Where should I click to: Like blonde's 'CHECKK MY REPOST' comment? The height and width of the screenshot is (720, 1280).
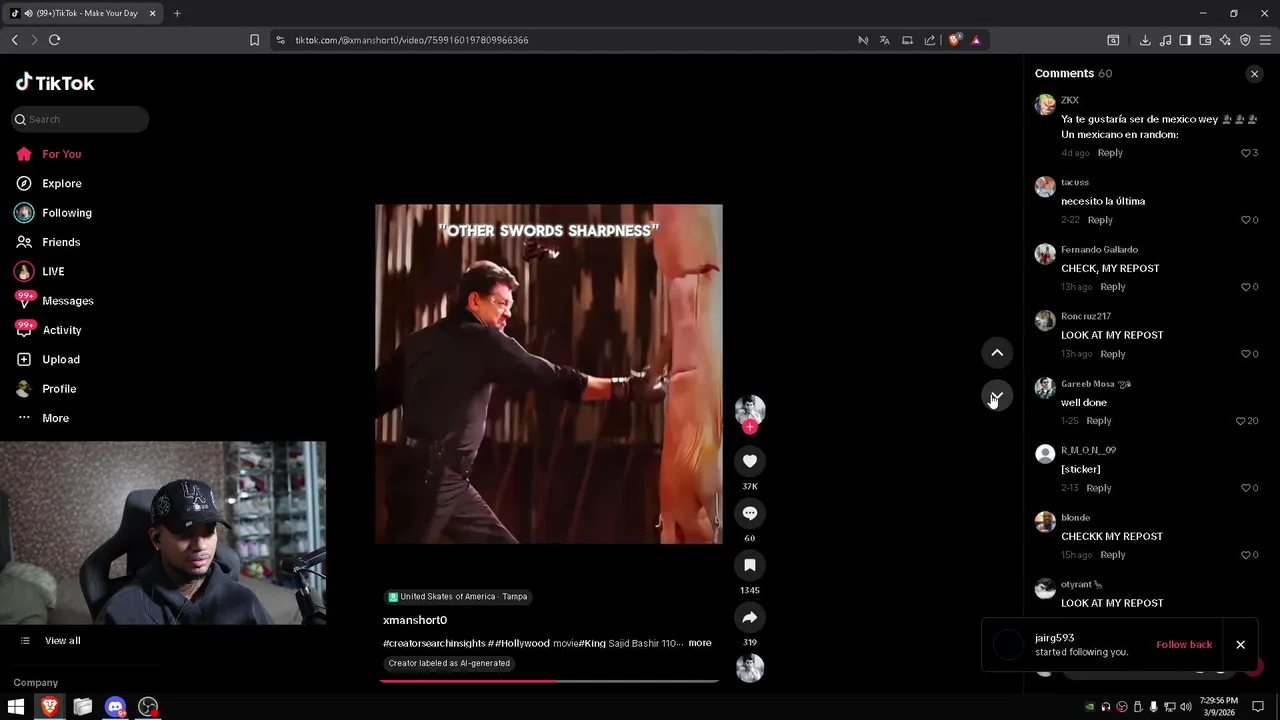coord(1246,555)
